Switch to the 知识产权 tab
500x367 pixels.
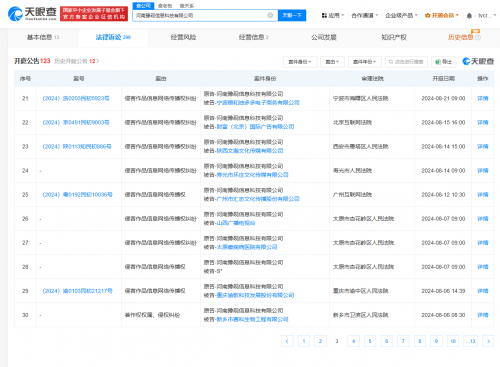click(x=394, y=37)
